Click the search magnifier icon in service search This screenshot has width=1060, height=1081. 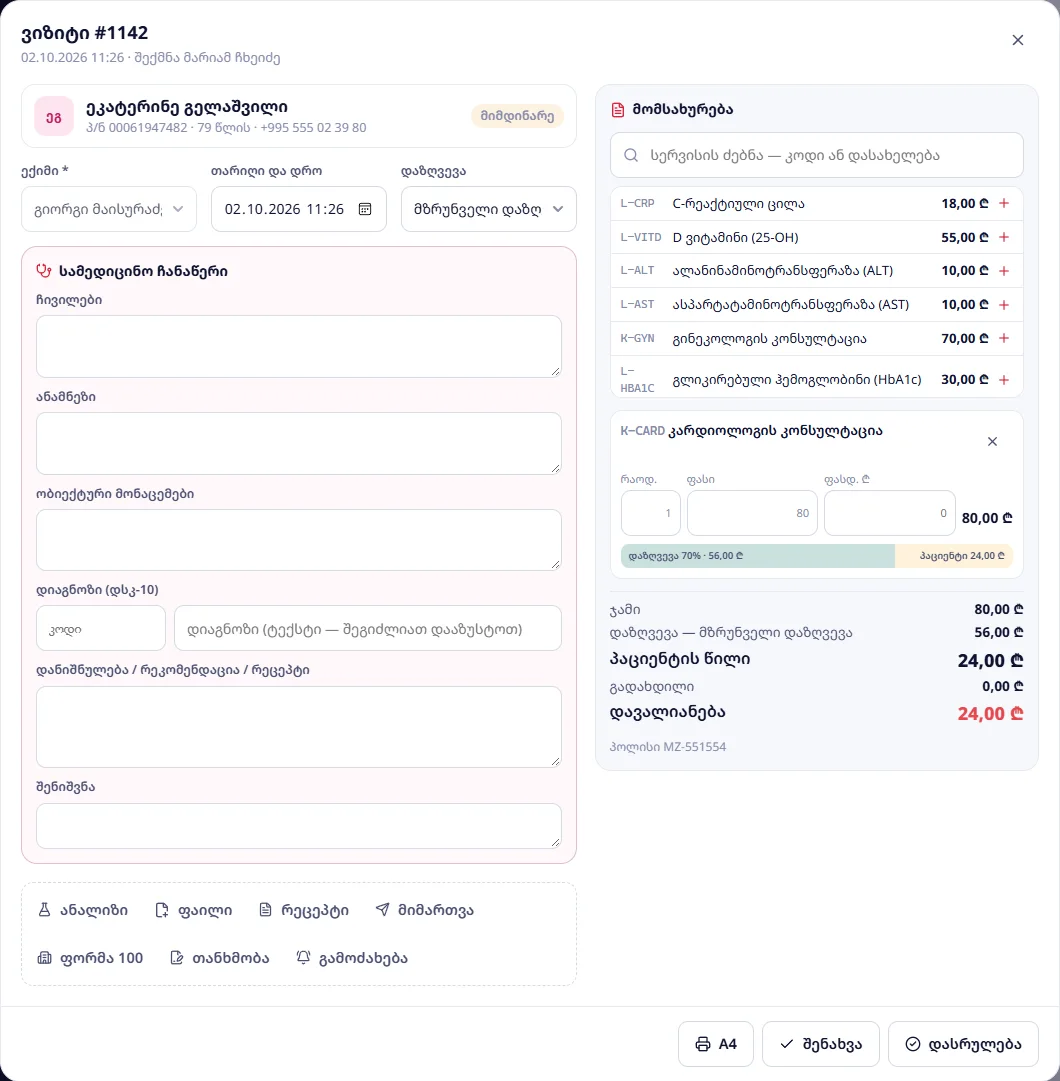631,155
